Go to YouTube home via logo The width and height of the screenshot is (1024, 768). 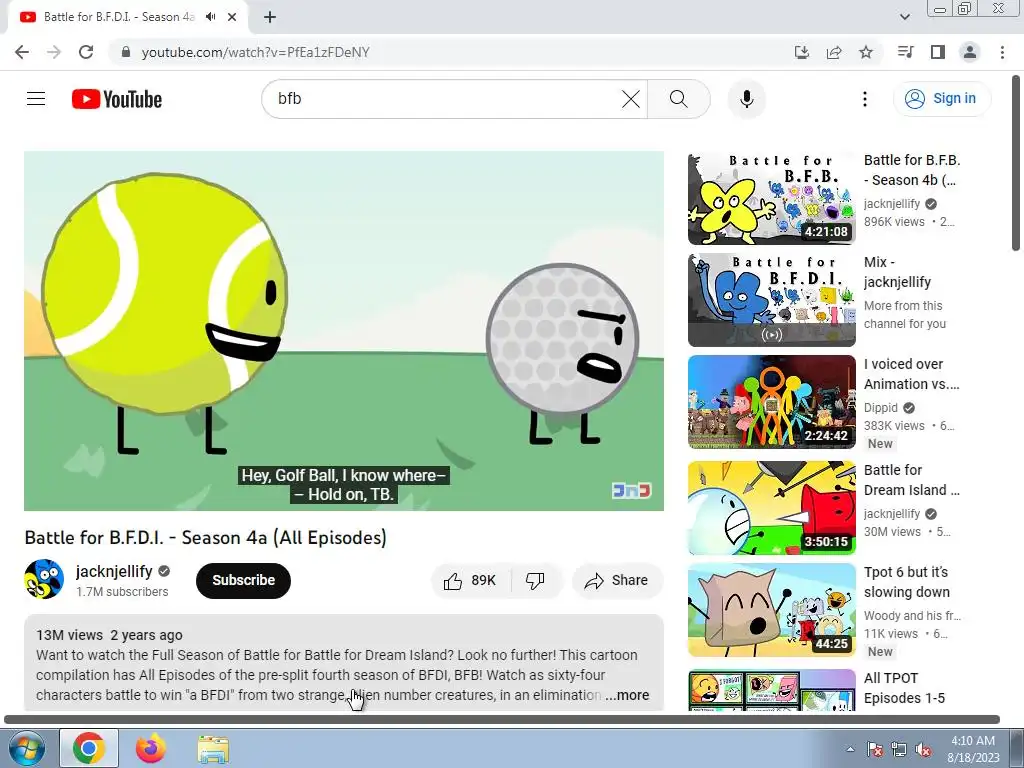point(117,99)
